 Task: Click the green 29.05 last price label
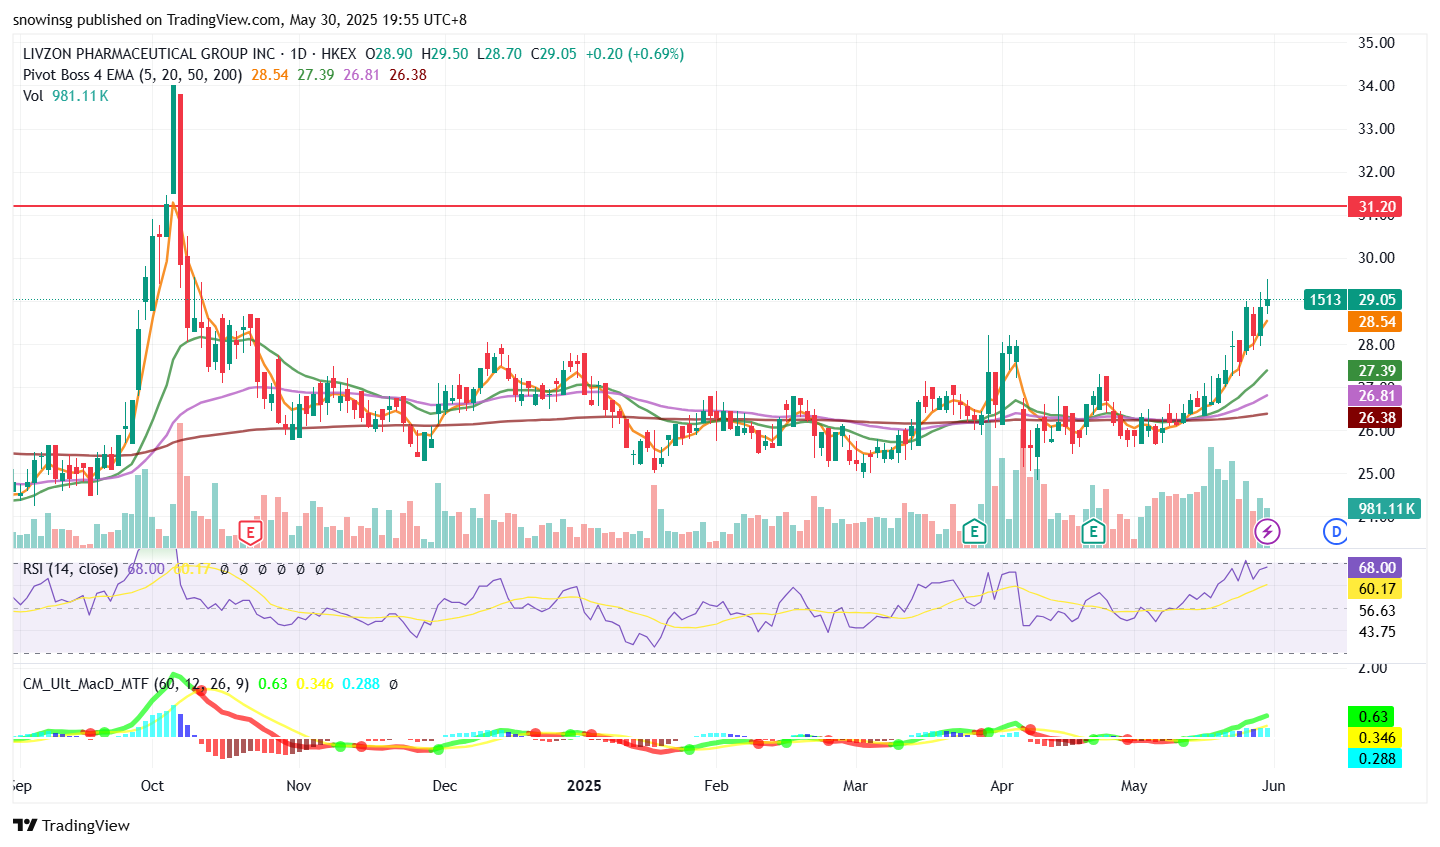click(1376, 300)
